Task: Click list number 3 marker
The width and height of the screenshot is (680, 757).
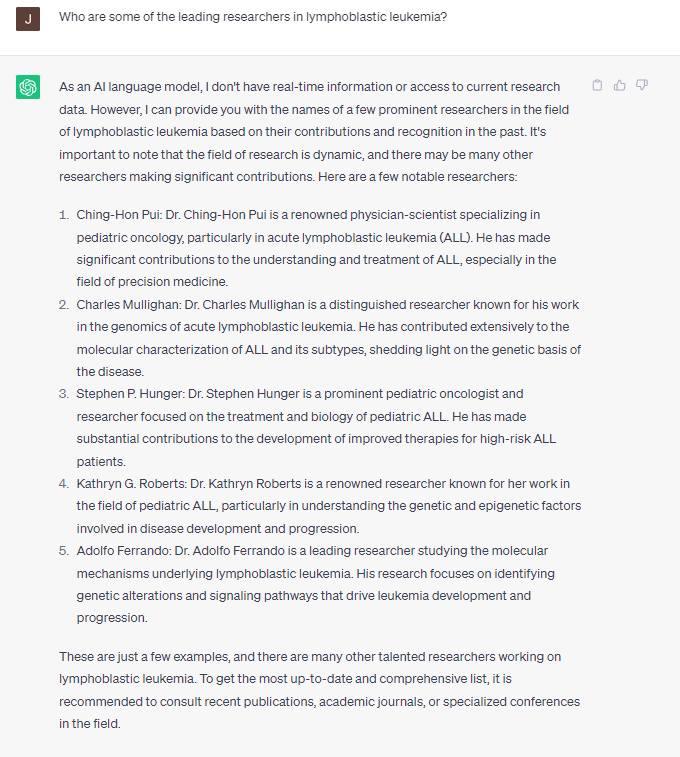Action: pyautogui.click(x=64, y=394)
